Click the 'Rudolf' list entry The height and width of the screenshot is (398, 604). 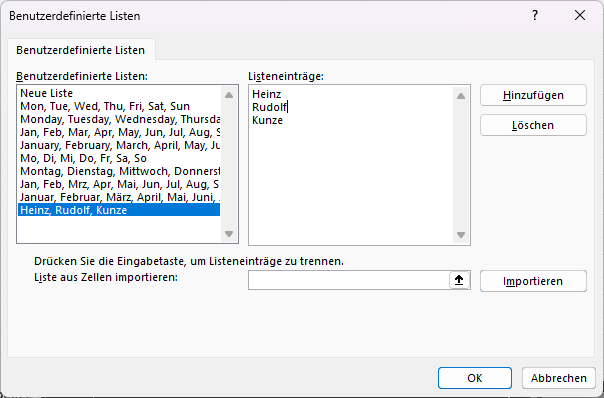coord(270,107)
